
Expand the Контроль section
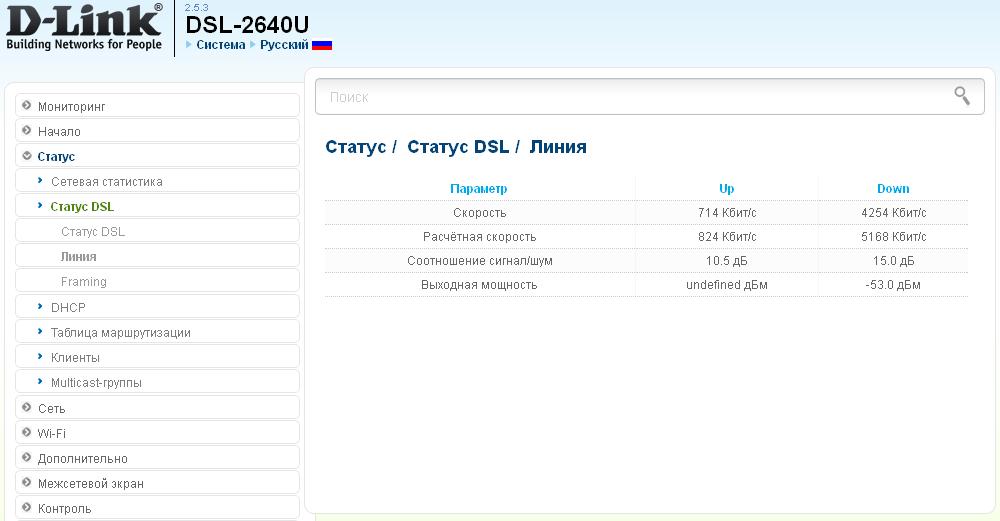tap(157, 508)
